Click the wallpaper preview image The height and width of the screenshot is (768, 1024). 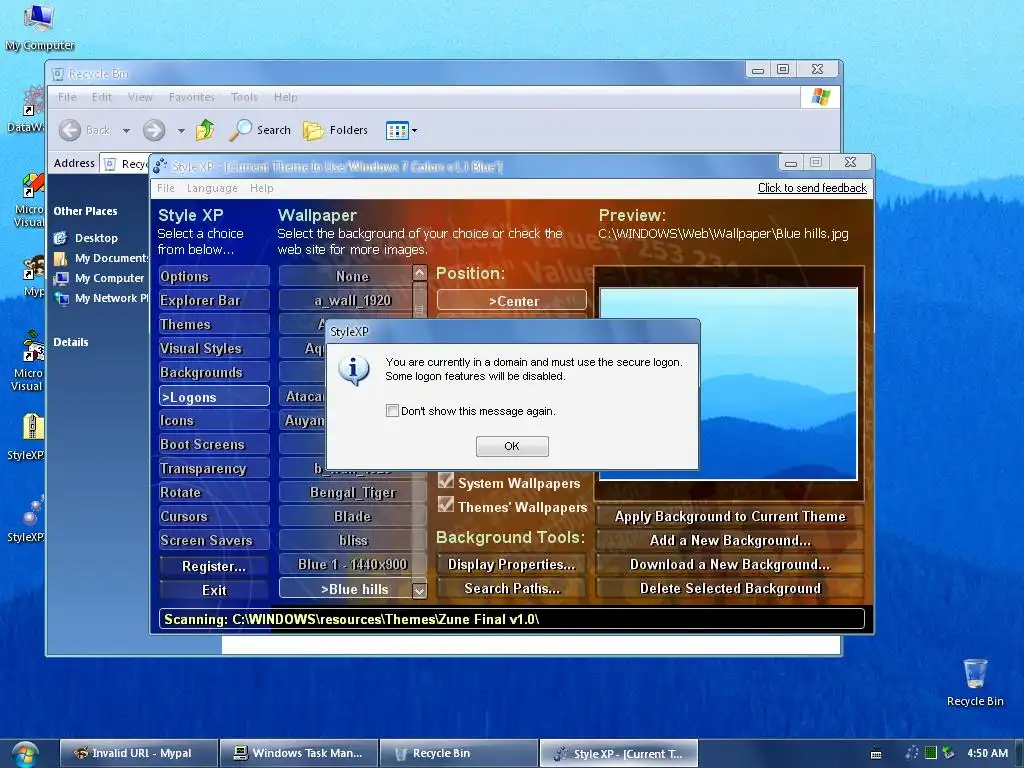(x=728, y=384)
